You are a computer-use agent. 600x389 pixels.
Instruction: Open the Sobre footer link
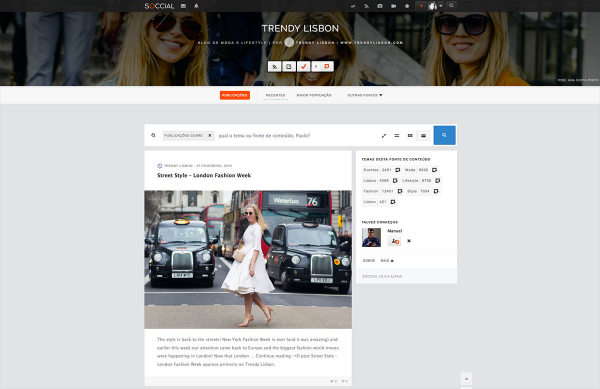click(369, 260)
